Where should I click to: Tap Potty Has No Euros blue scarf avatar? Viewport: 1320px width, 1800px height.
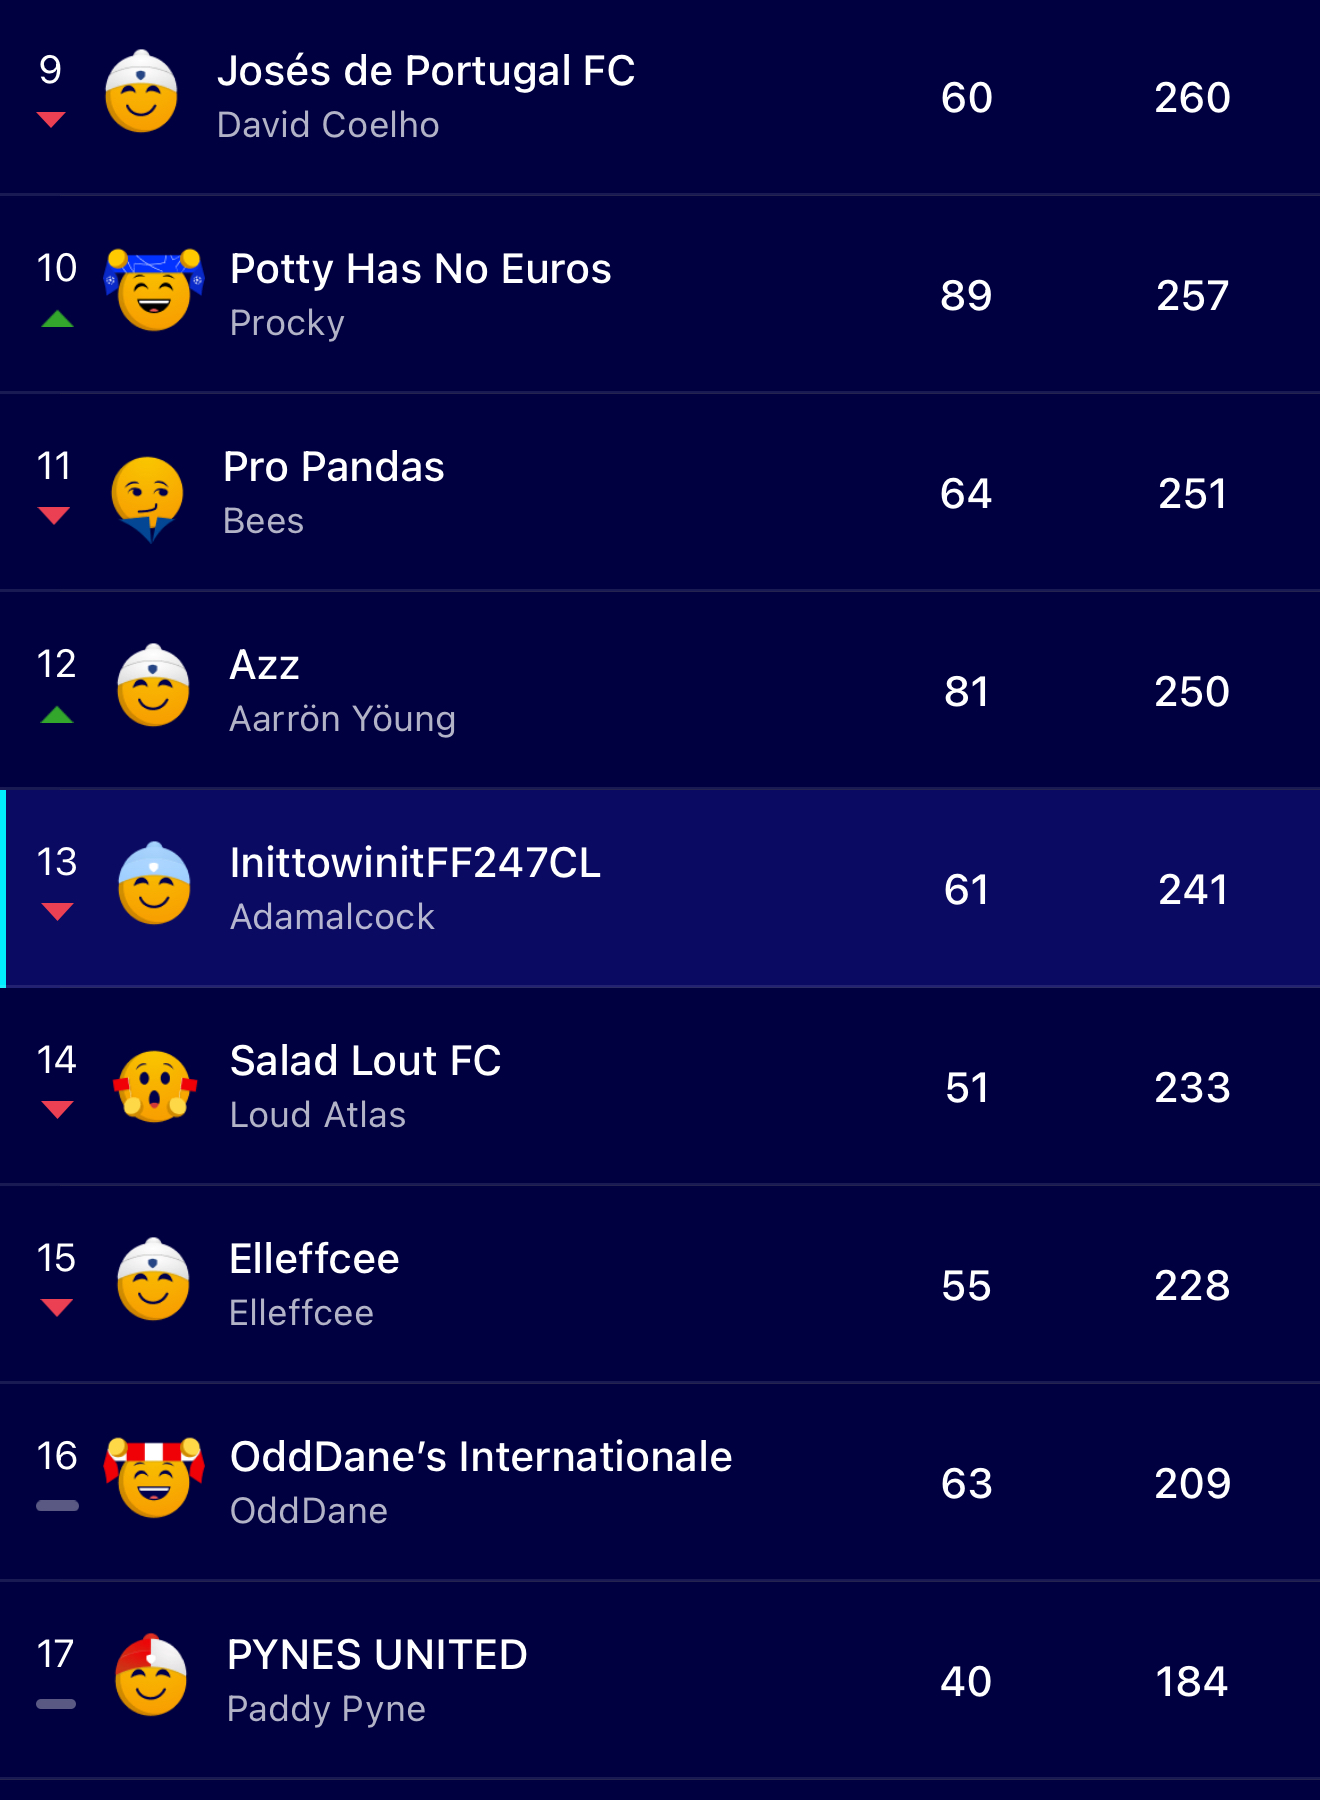[154, 290]
